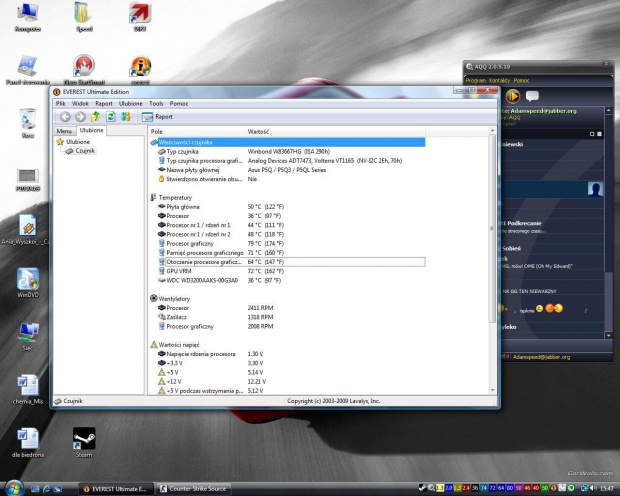Image resolution: width=620 pixels, height=496 pixels.
Task: Open the Windows Start orb
Action: click(14, 488)
